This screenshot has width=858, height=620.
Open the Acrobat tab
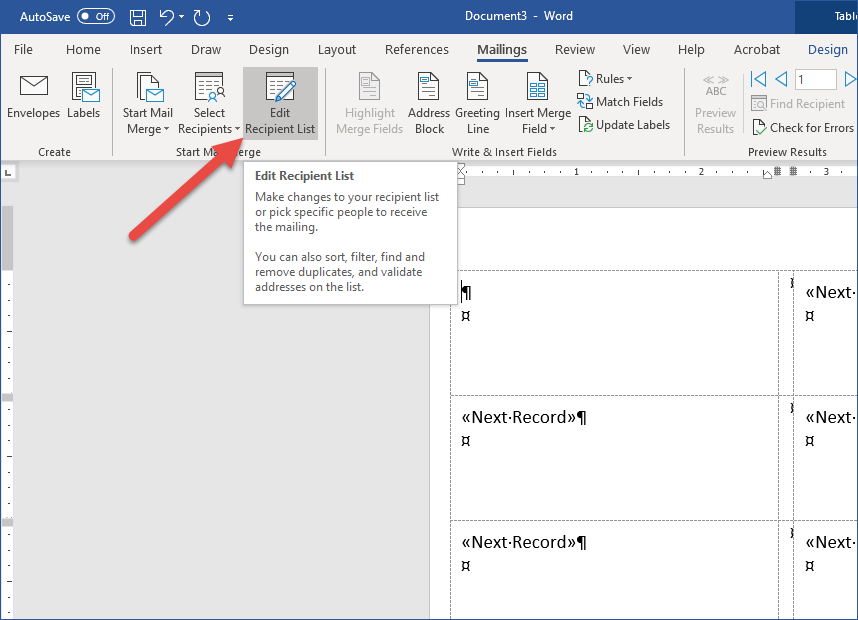point(756,49)
